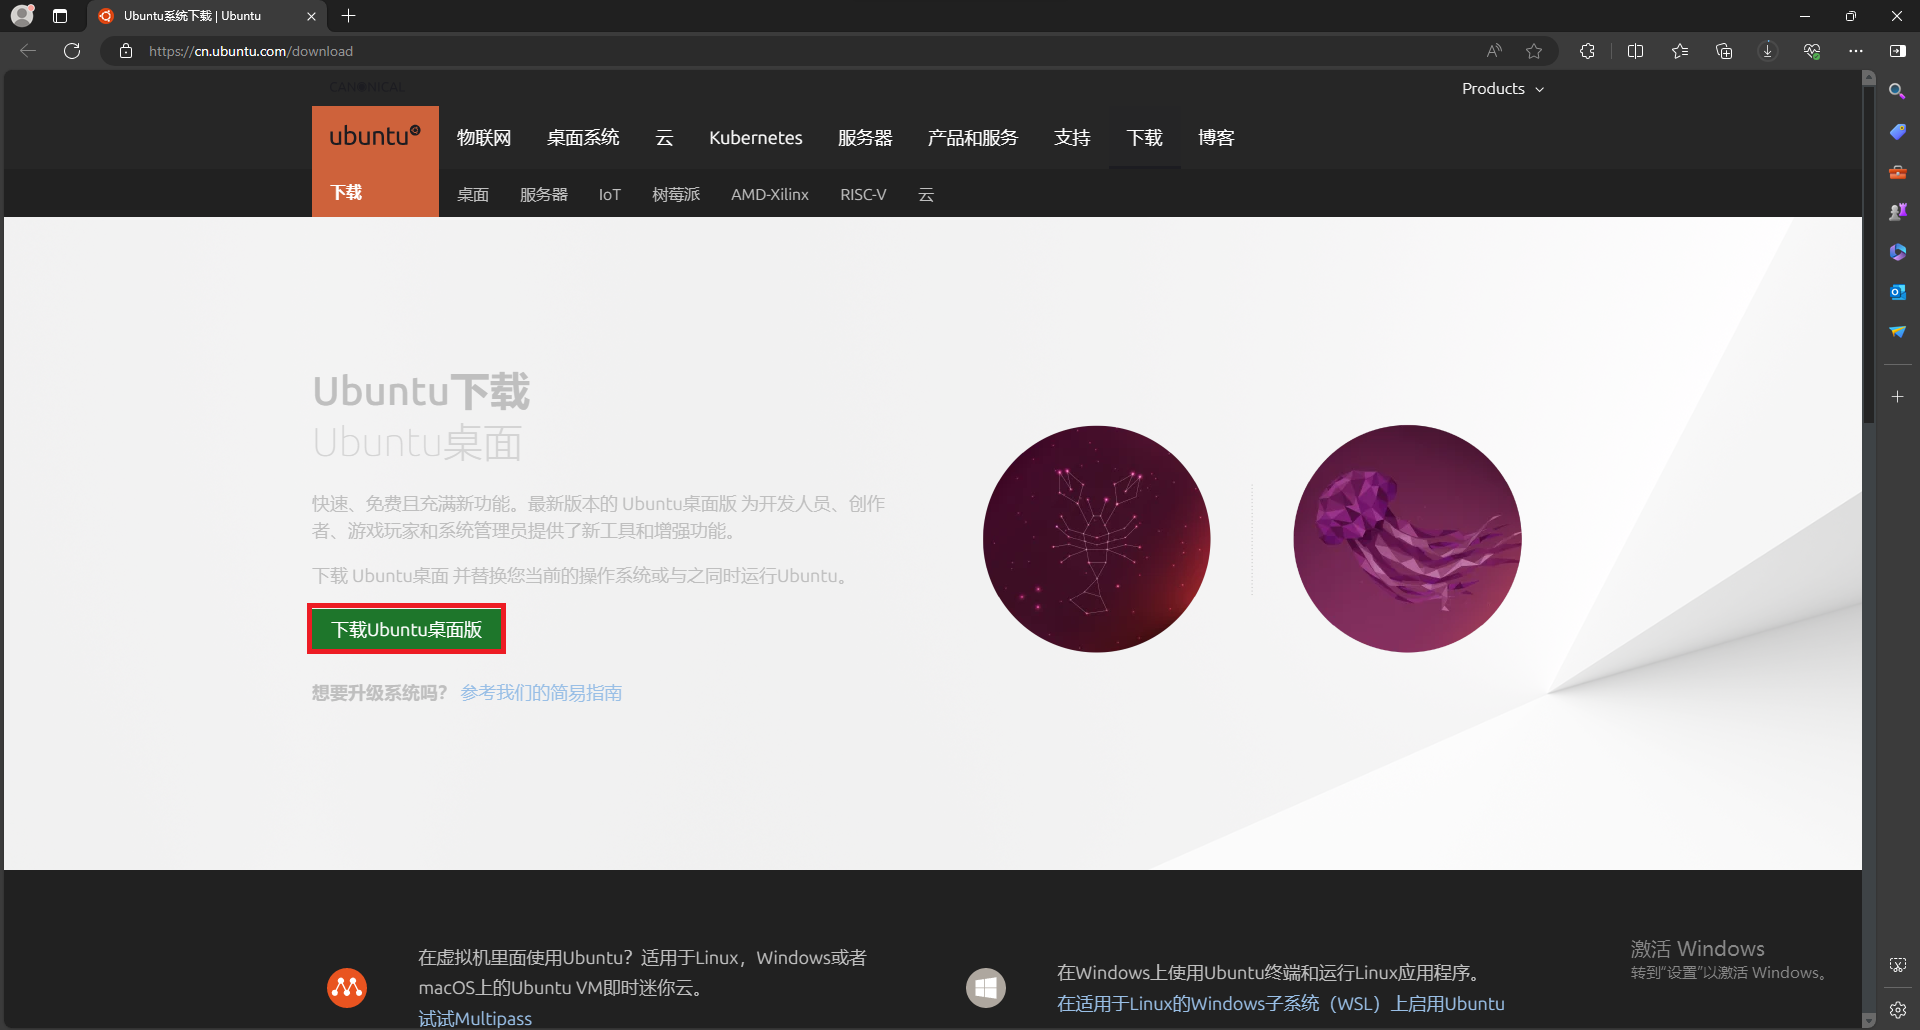Screen dimensions: 1920x1030
Task: Open the 参考我们的简易指南 link
Action: click(541, 693)
